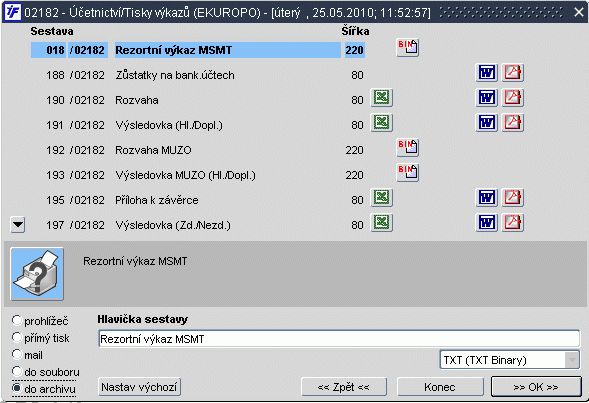Click the Hlavička sestavy text field
This screenshot has height=403, width=589.
(x=339, y=339)
